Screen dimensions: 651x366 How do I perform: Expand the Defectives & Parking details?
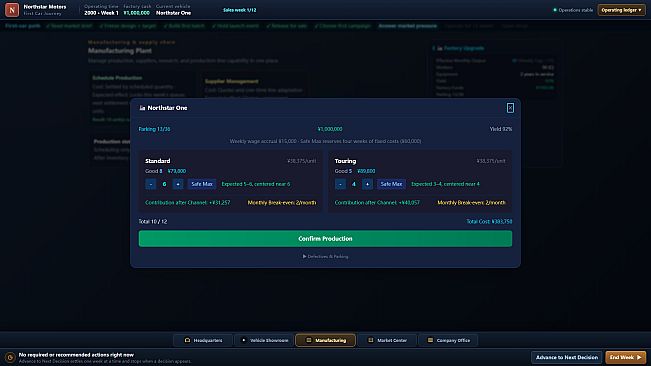tap(325, 256)
